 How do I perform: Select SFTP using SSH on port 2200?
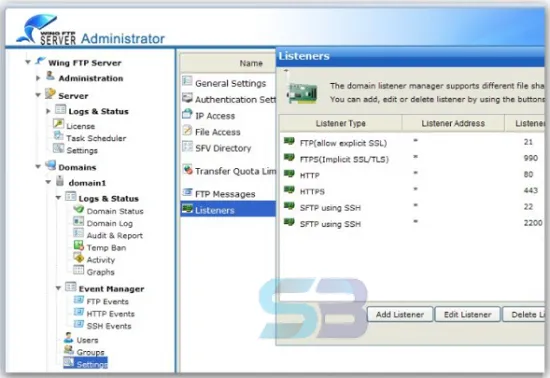[412, 224]
